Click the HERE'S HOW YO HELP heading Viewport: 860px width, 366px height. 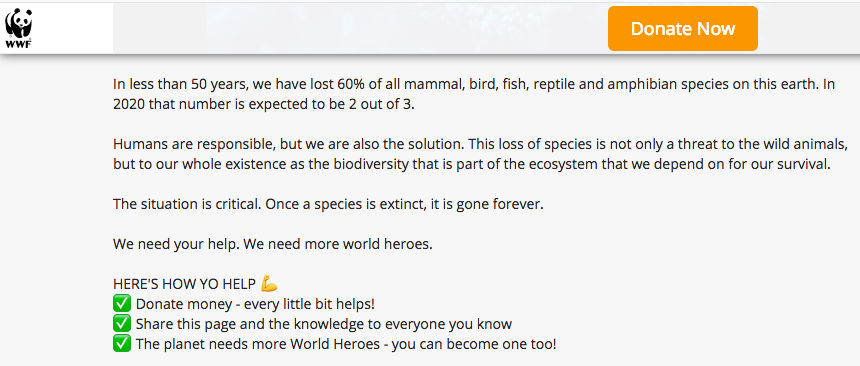184,284
